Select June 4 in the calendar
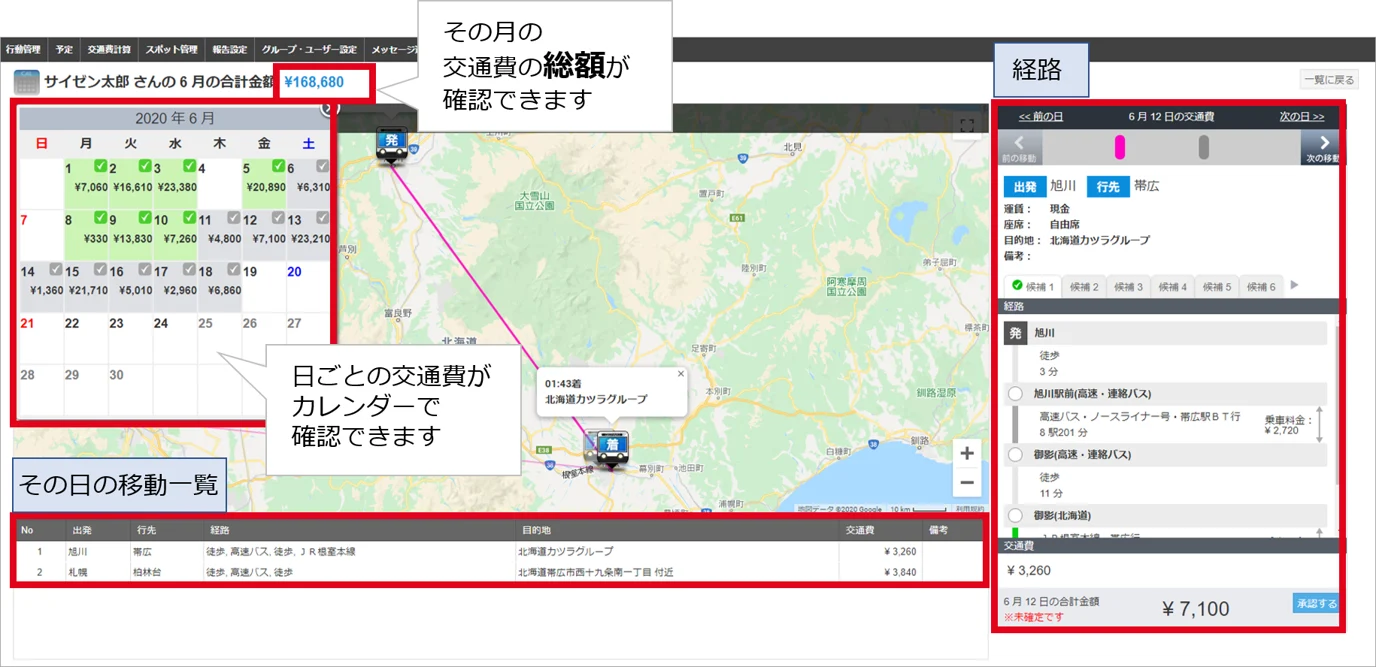The height and width of the screenshot is (667, 1376). coord(219,182)
